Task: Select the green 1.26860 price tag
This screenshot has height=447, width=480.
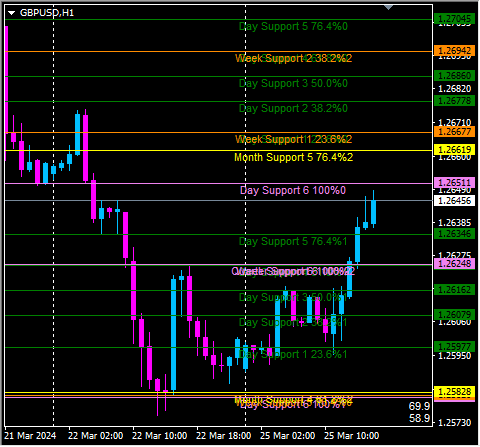Action: point(455,76)
